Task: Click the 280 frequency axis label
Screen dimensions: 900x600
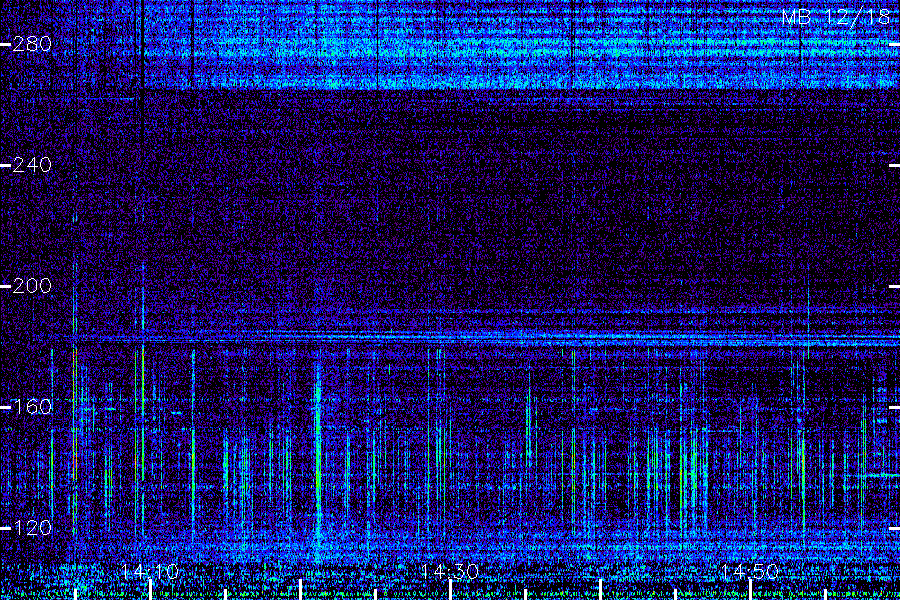Action: [x=32, y=44]
